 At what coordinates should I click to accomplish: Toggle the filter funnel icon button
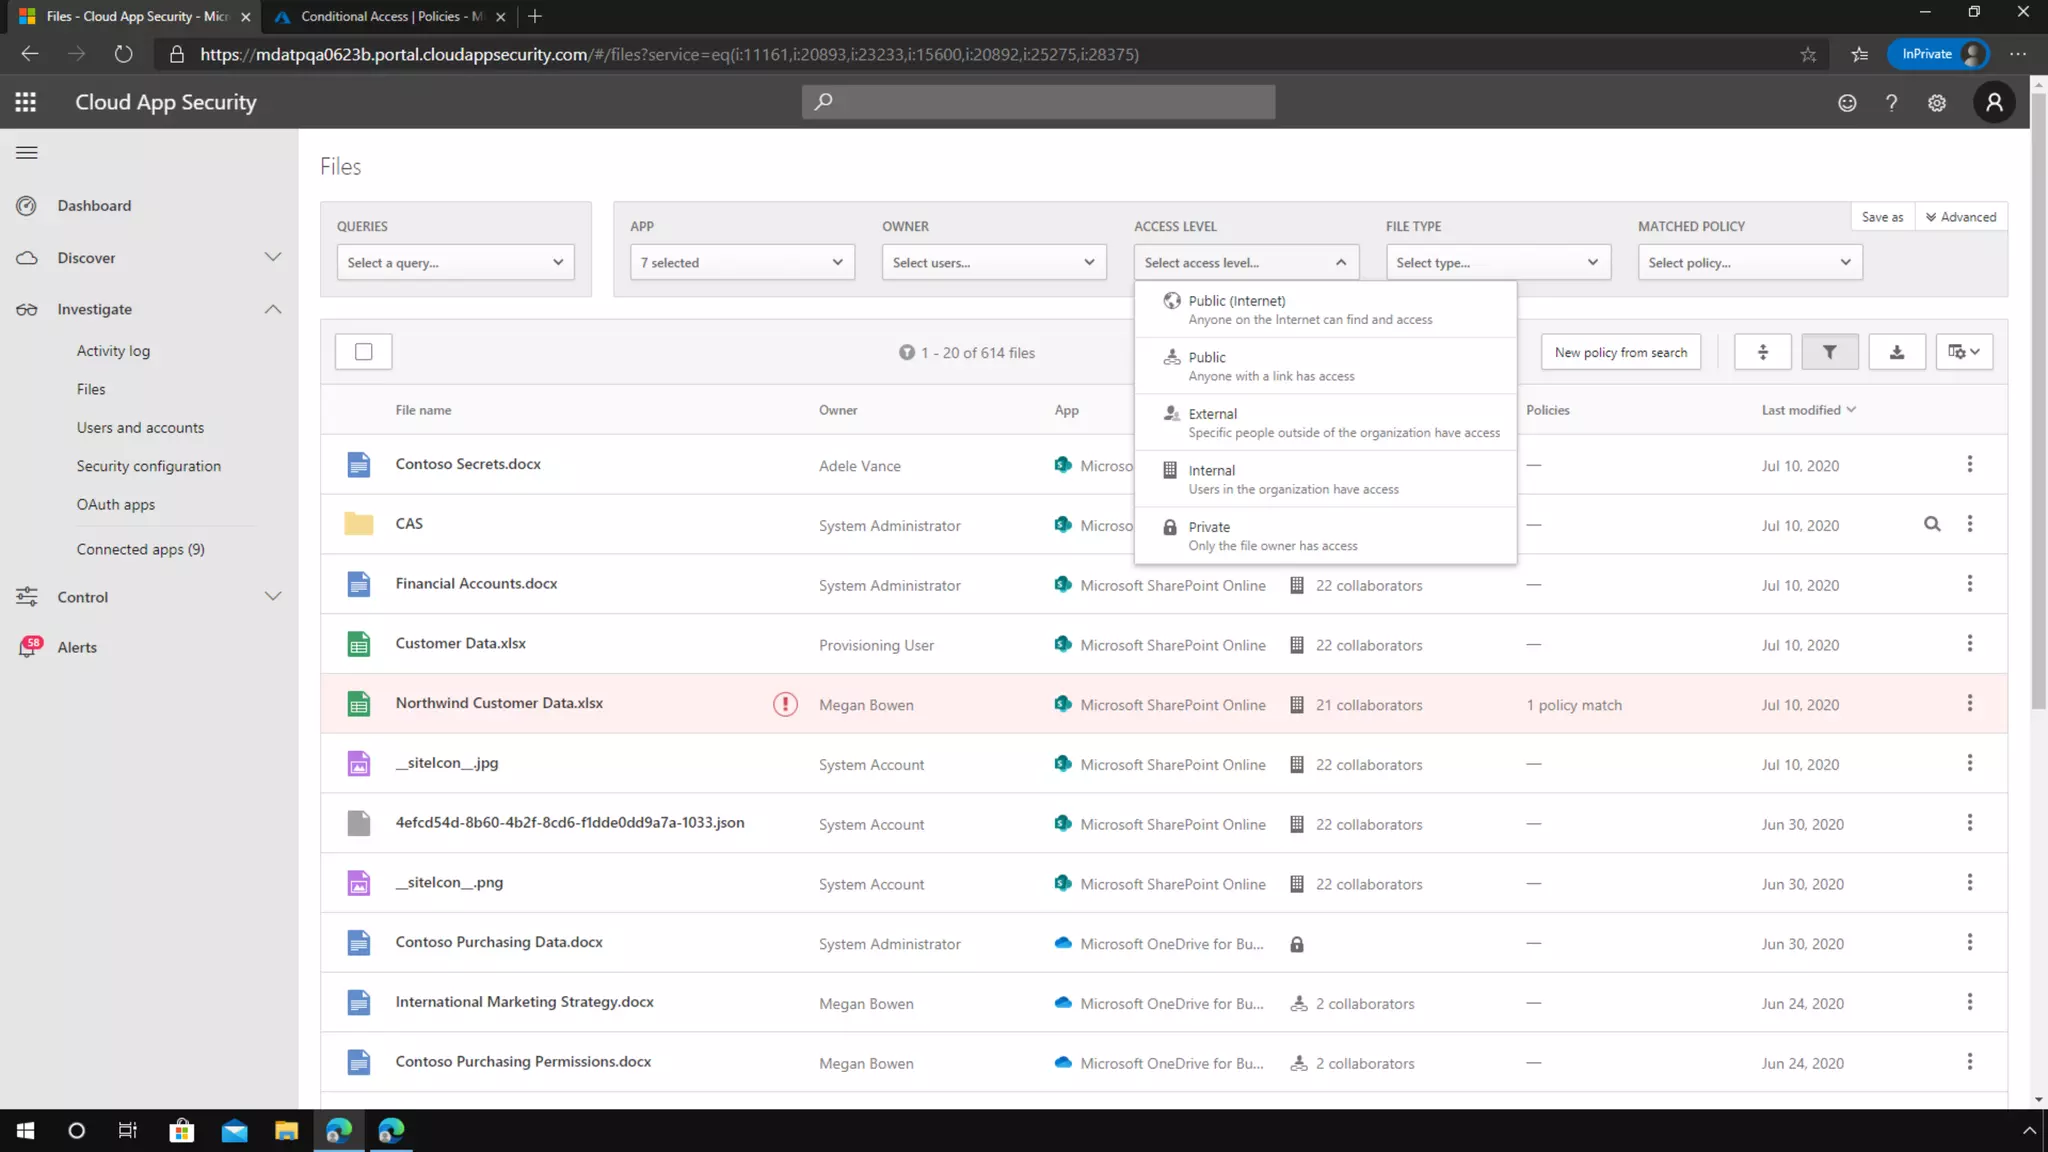(1829, 352)
